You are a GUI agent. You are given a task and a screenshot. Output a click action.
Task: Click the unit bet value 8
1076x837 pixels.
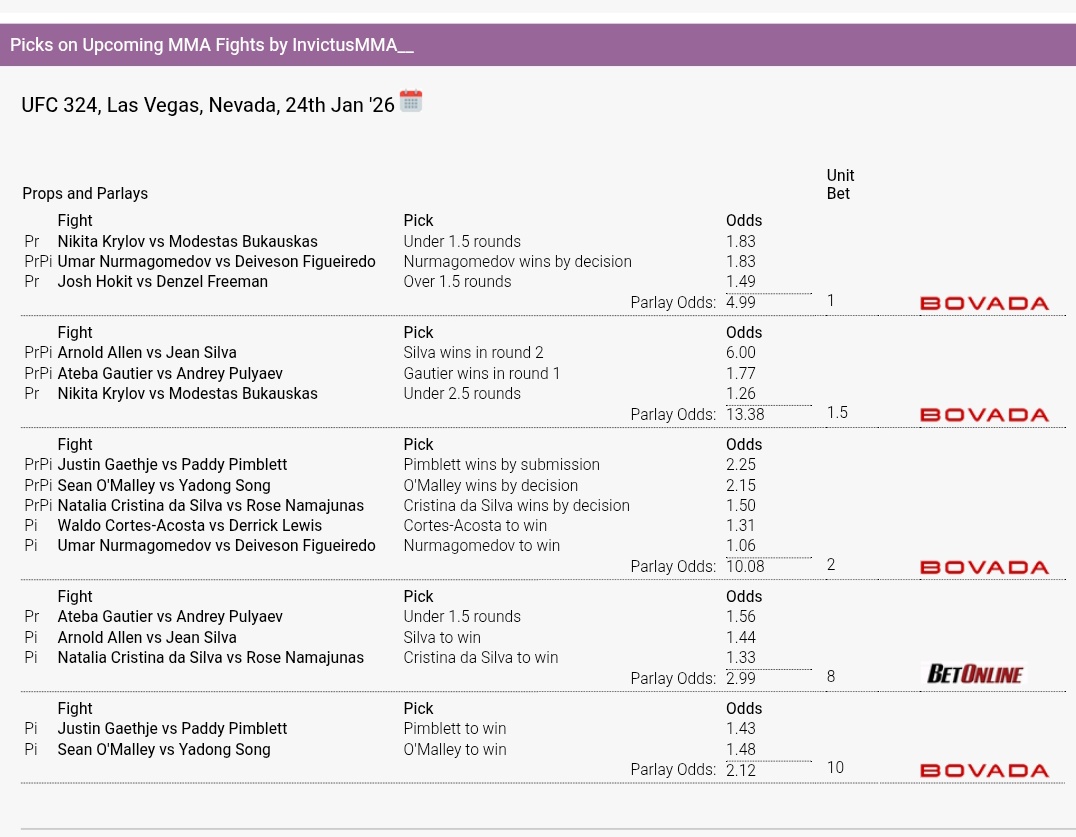(x=831, y=676)
